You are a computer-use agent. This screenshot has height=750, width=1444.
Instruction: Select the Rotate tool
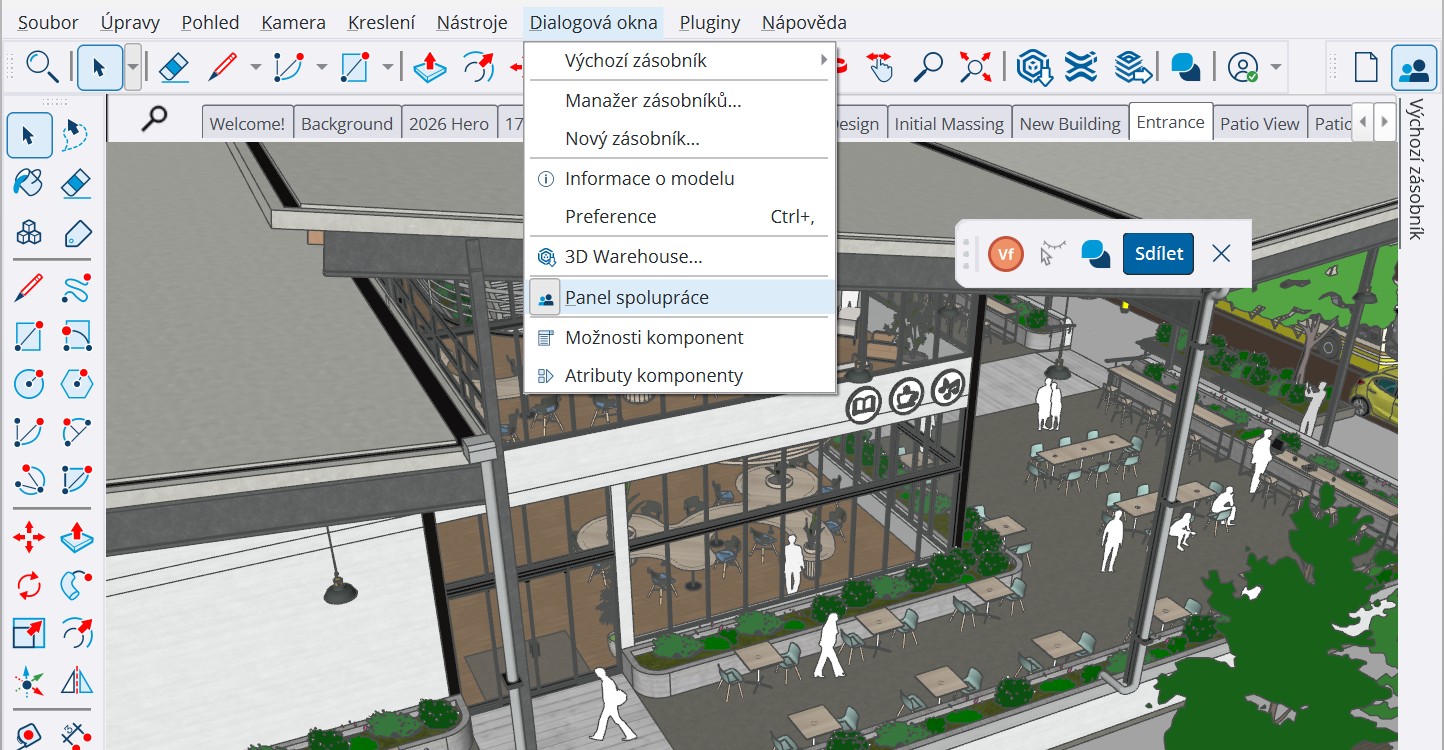click(29, 584)
